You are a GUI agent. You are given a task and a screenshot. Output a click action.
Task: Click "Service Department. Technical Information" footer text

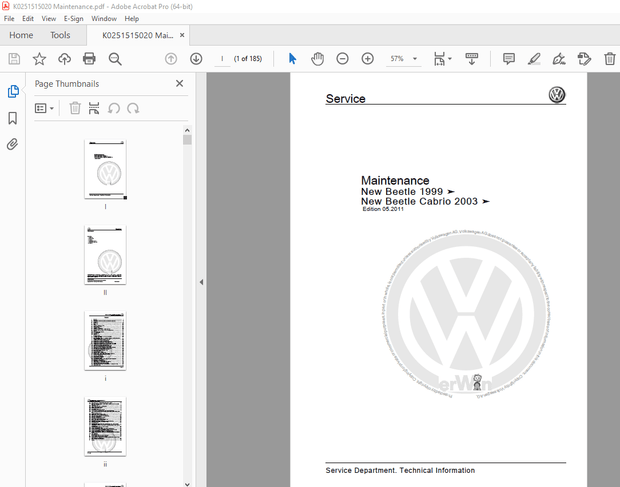tap(400, 470)
